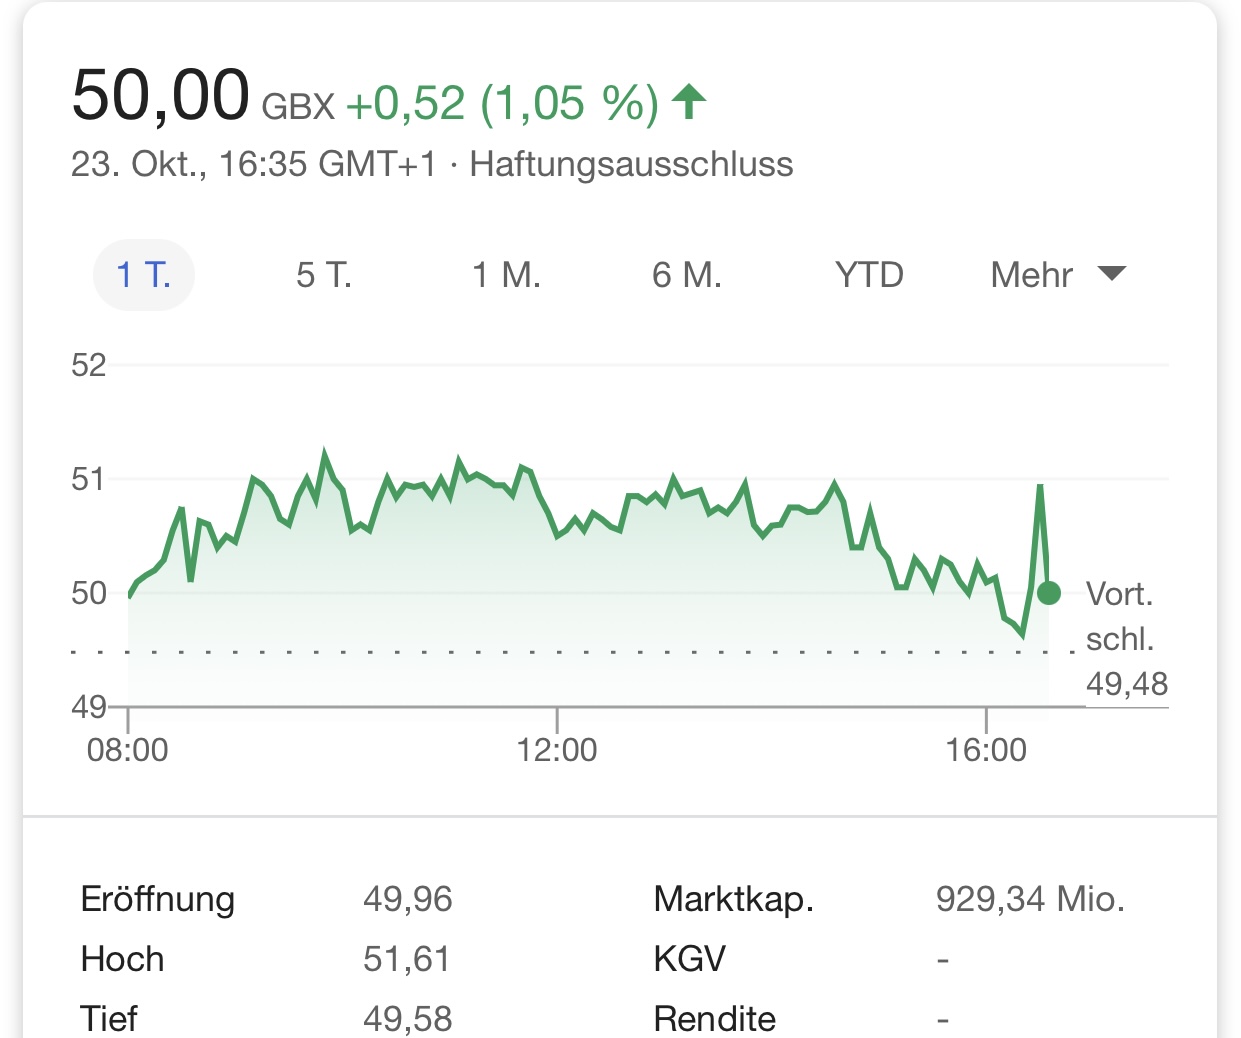This screenshot has width=1241, height=1038.
Task: Select the 1 T. time range tab
Action: coord(144,275)
